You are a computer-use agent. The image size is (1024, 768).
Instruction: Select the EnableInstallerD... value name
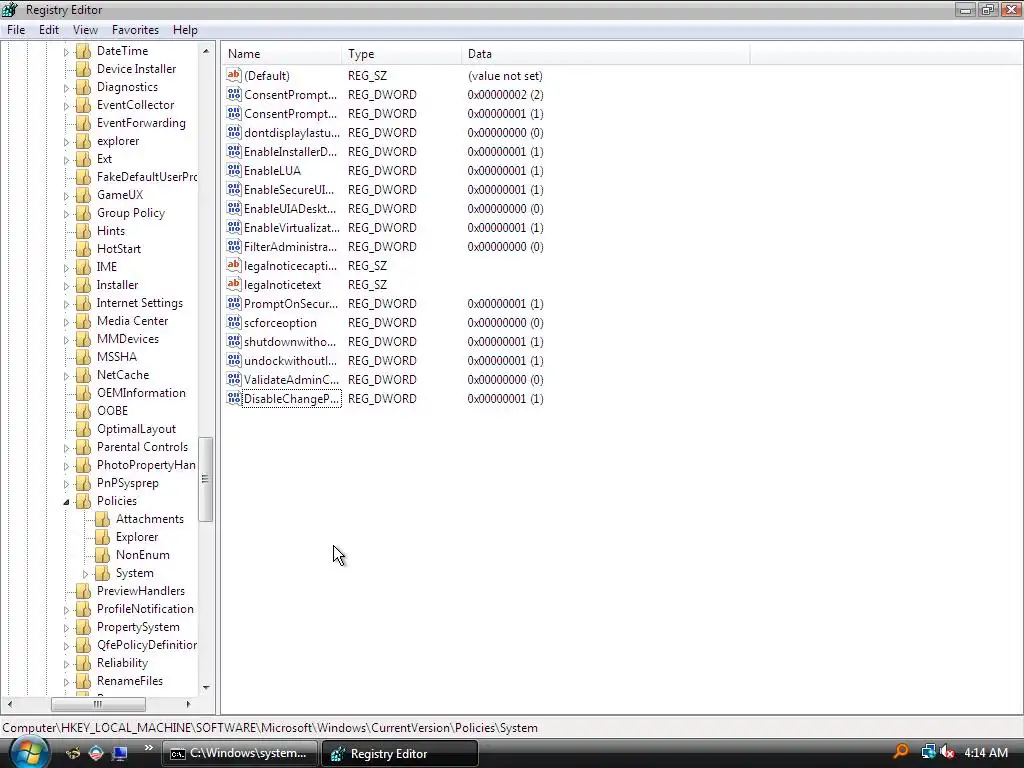291,152
